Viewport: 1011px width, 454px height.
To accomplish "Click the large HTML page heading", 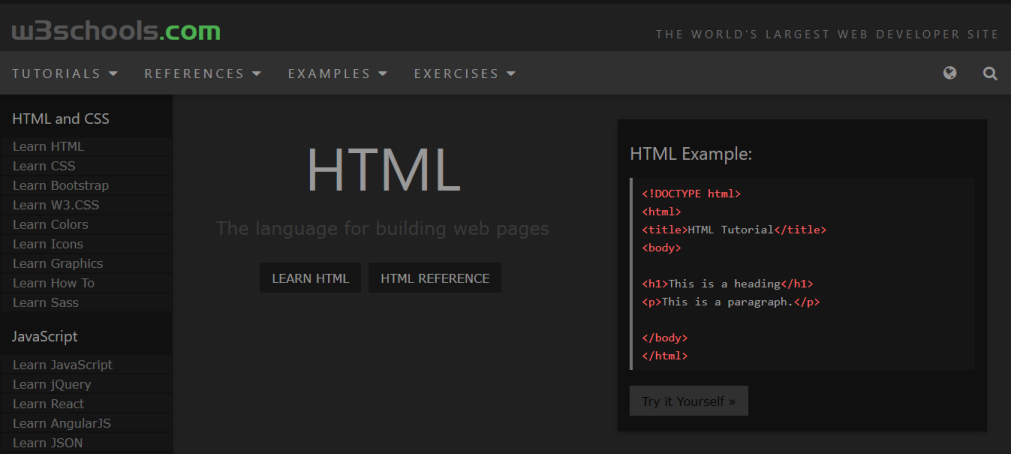I will 383,170.
